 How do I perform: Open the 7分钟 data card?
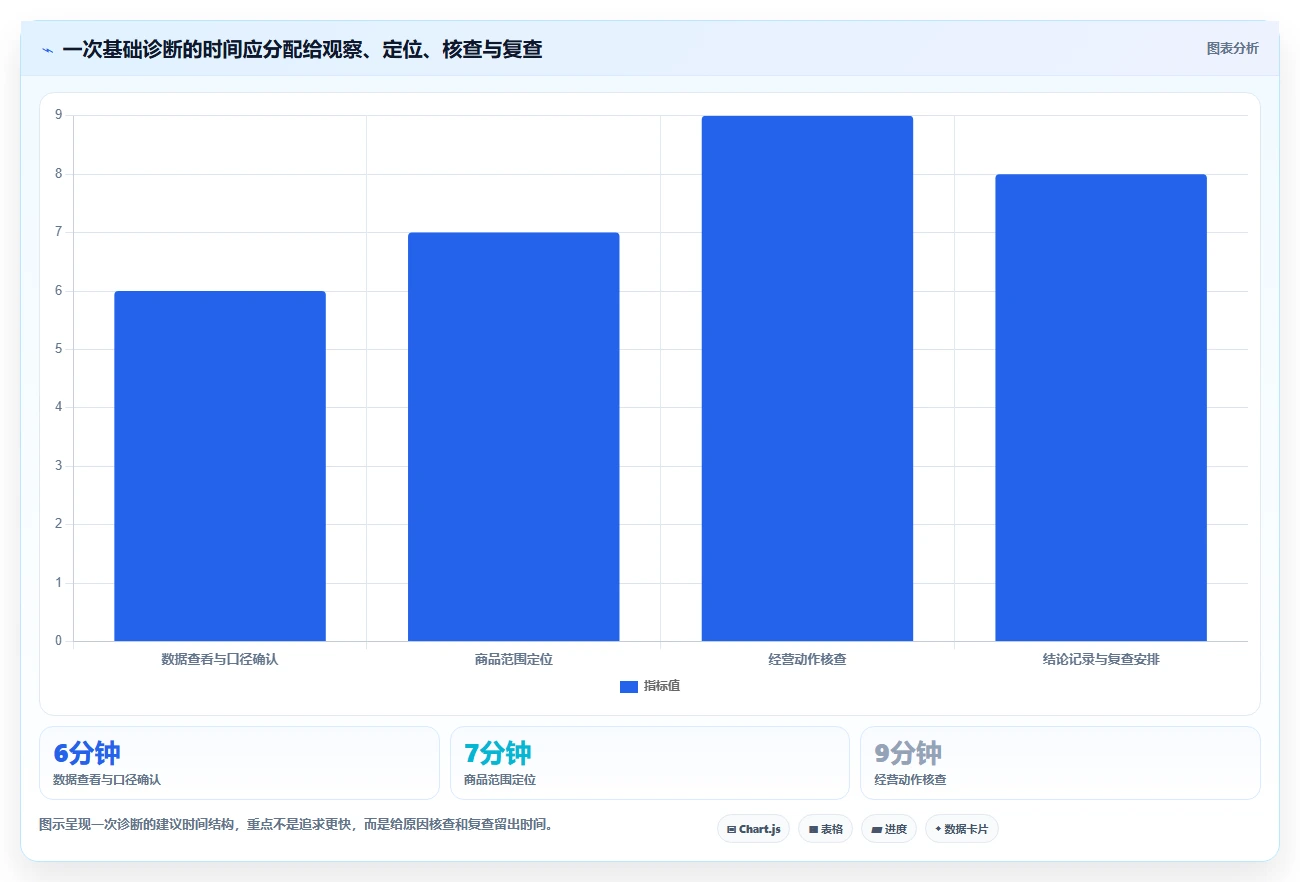650,763
